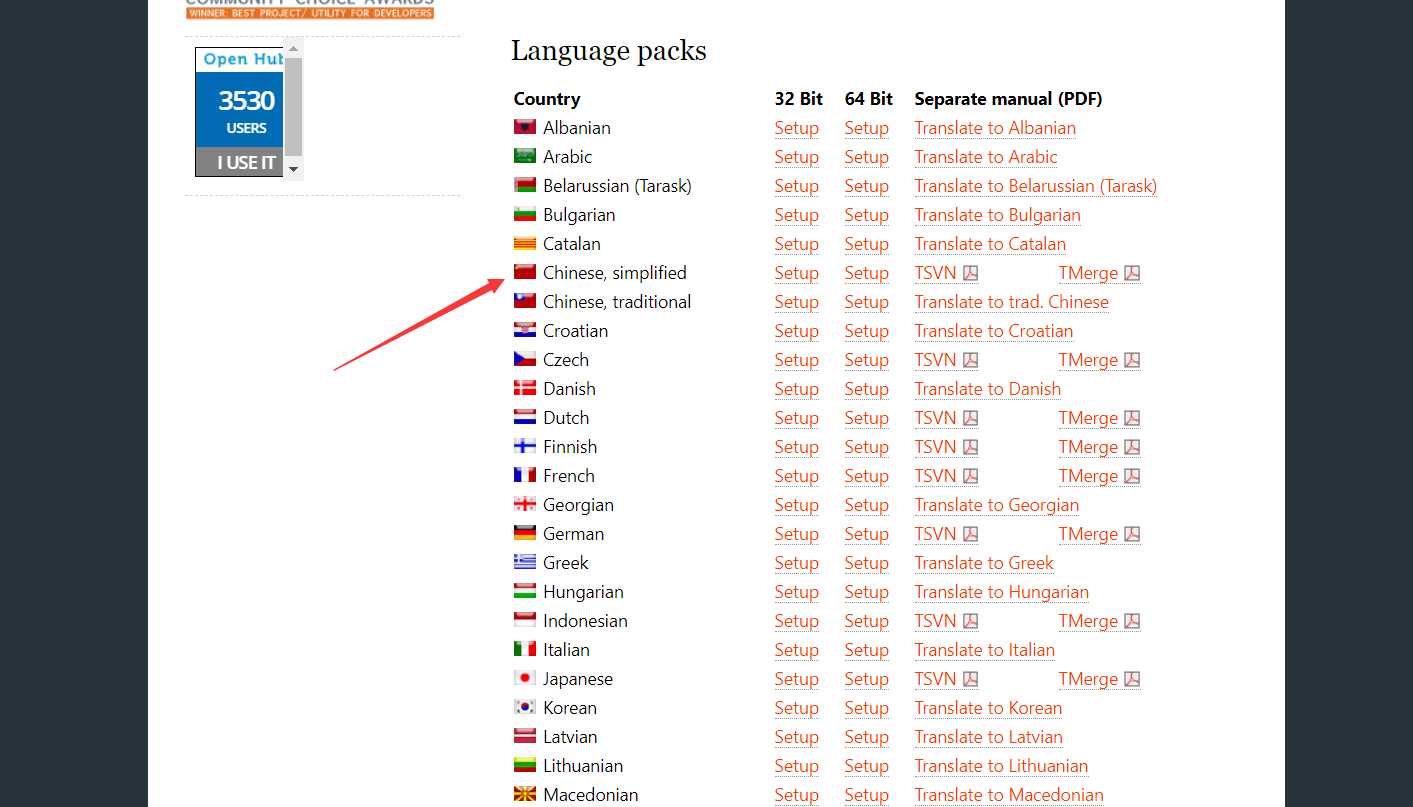Download the 64 Bit Setup for Lithuanian
Image resolution: width=1413 pixels, height=807 pixels.
point(866,766)
